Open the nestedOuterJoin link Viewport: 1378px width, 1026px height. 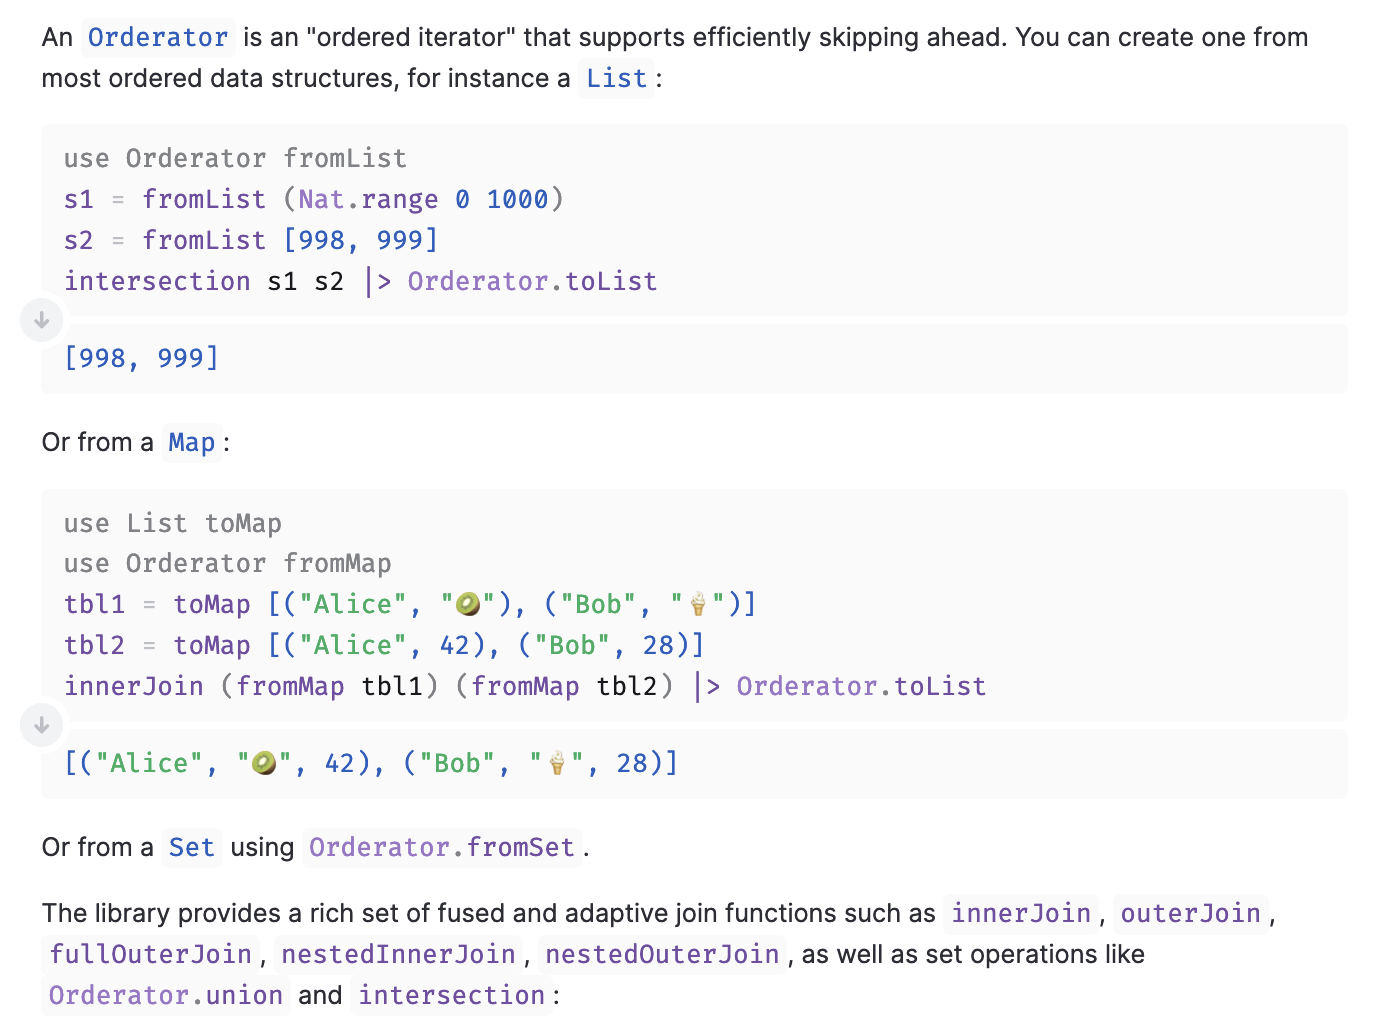point(662,955)
